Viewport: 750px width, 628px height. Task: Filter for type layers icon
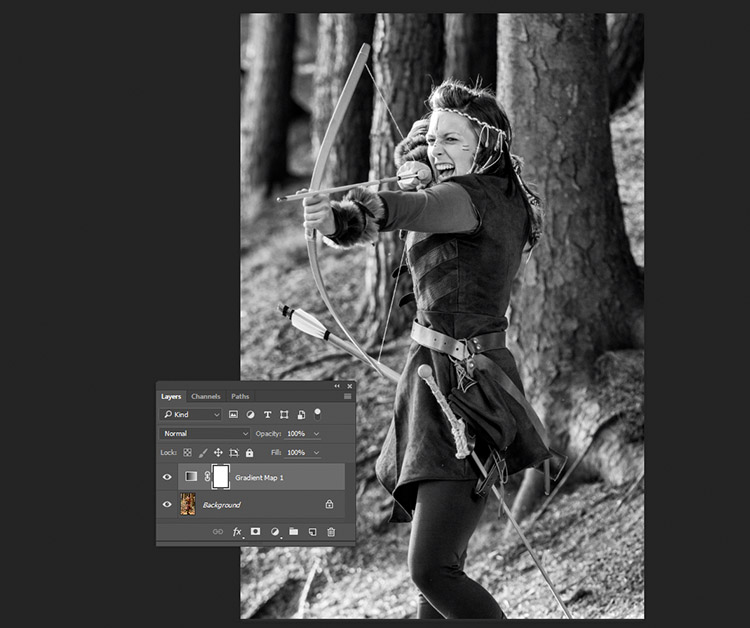267,415
